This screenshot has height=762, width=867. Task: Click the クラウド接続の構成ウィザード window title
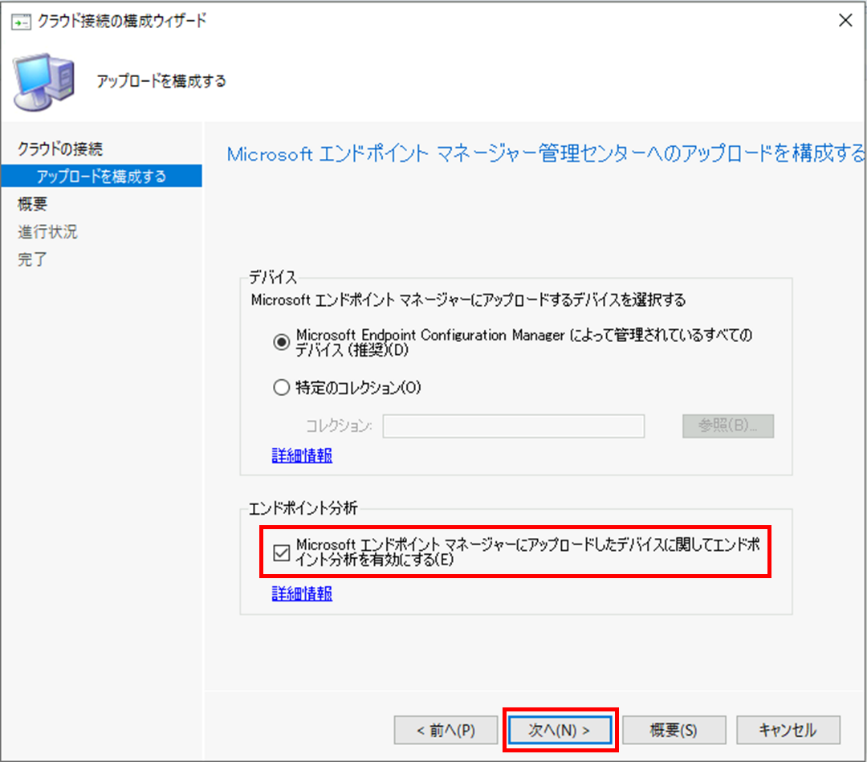(122, 21)
